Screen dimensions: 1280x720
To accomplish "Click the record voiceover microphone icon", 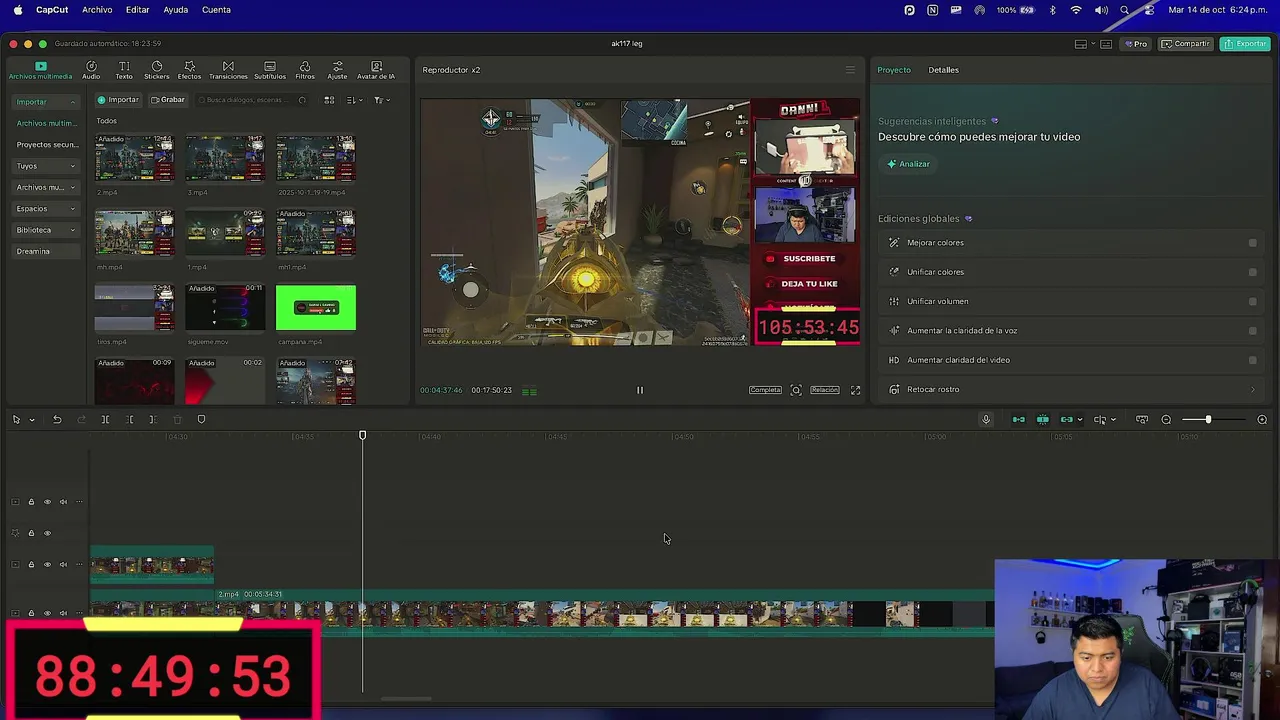I will tap(985, 419).
